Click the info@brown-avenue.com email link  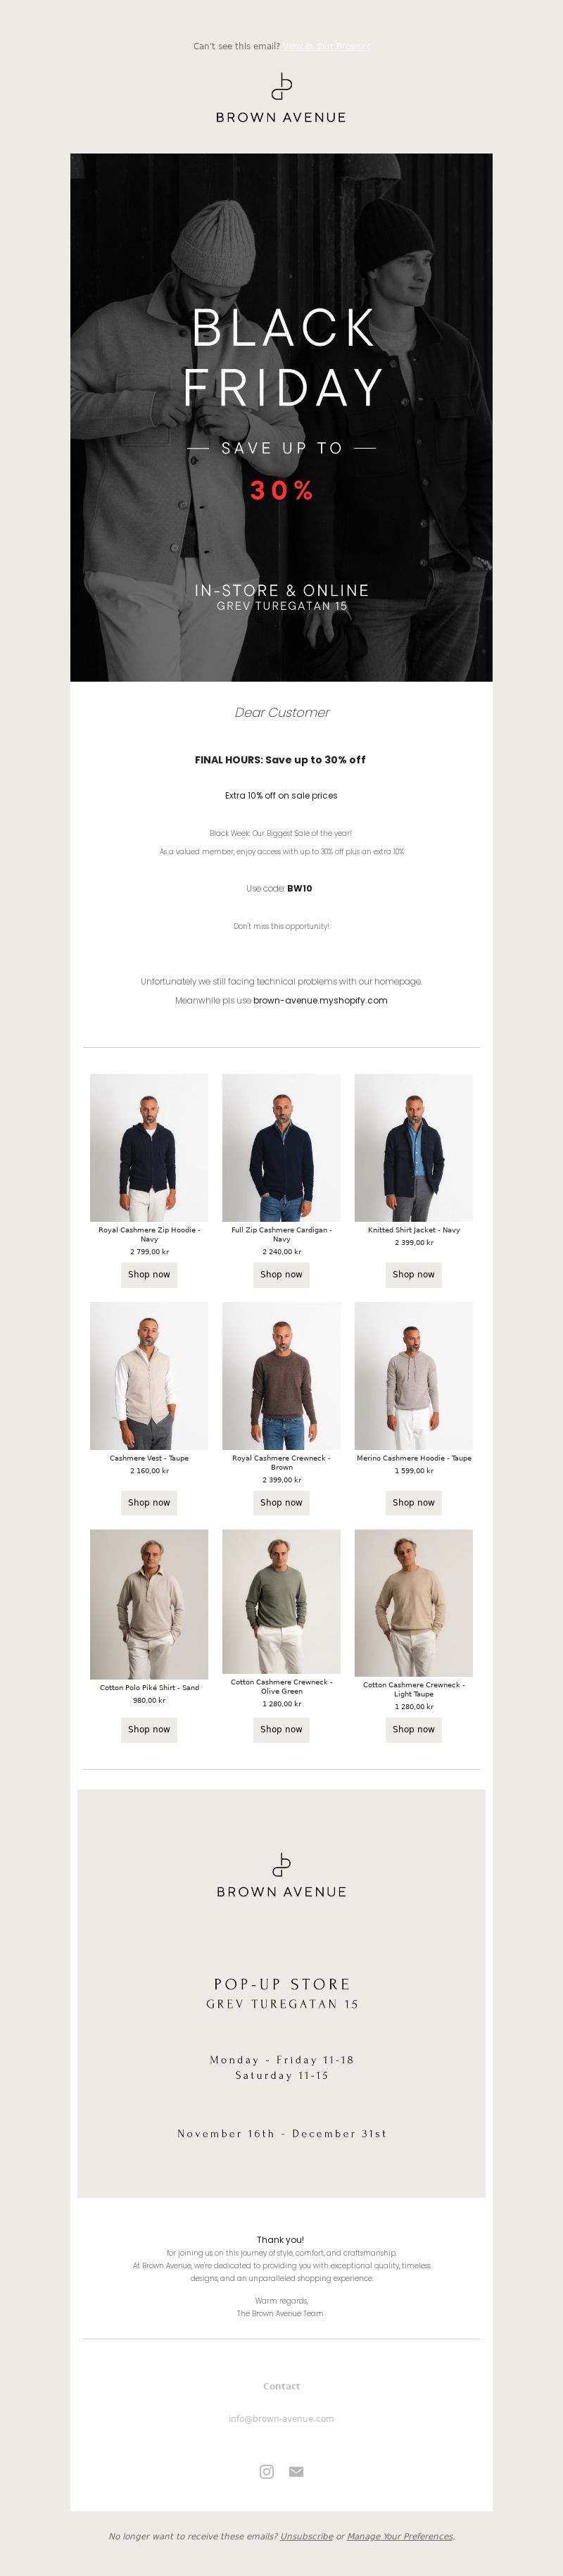click(281, 2419)
